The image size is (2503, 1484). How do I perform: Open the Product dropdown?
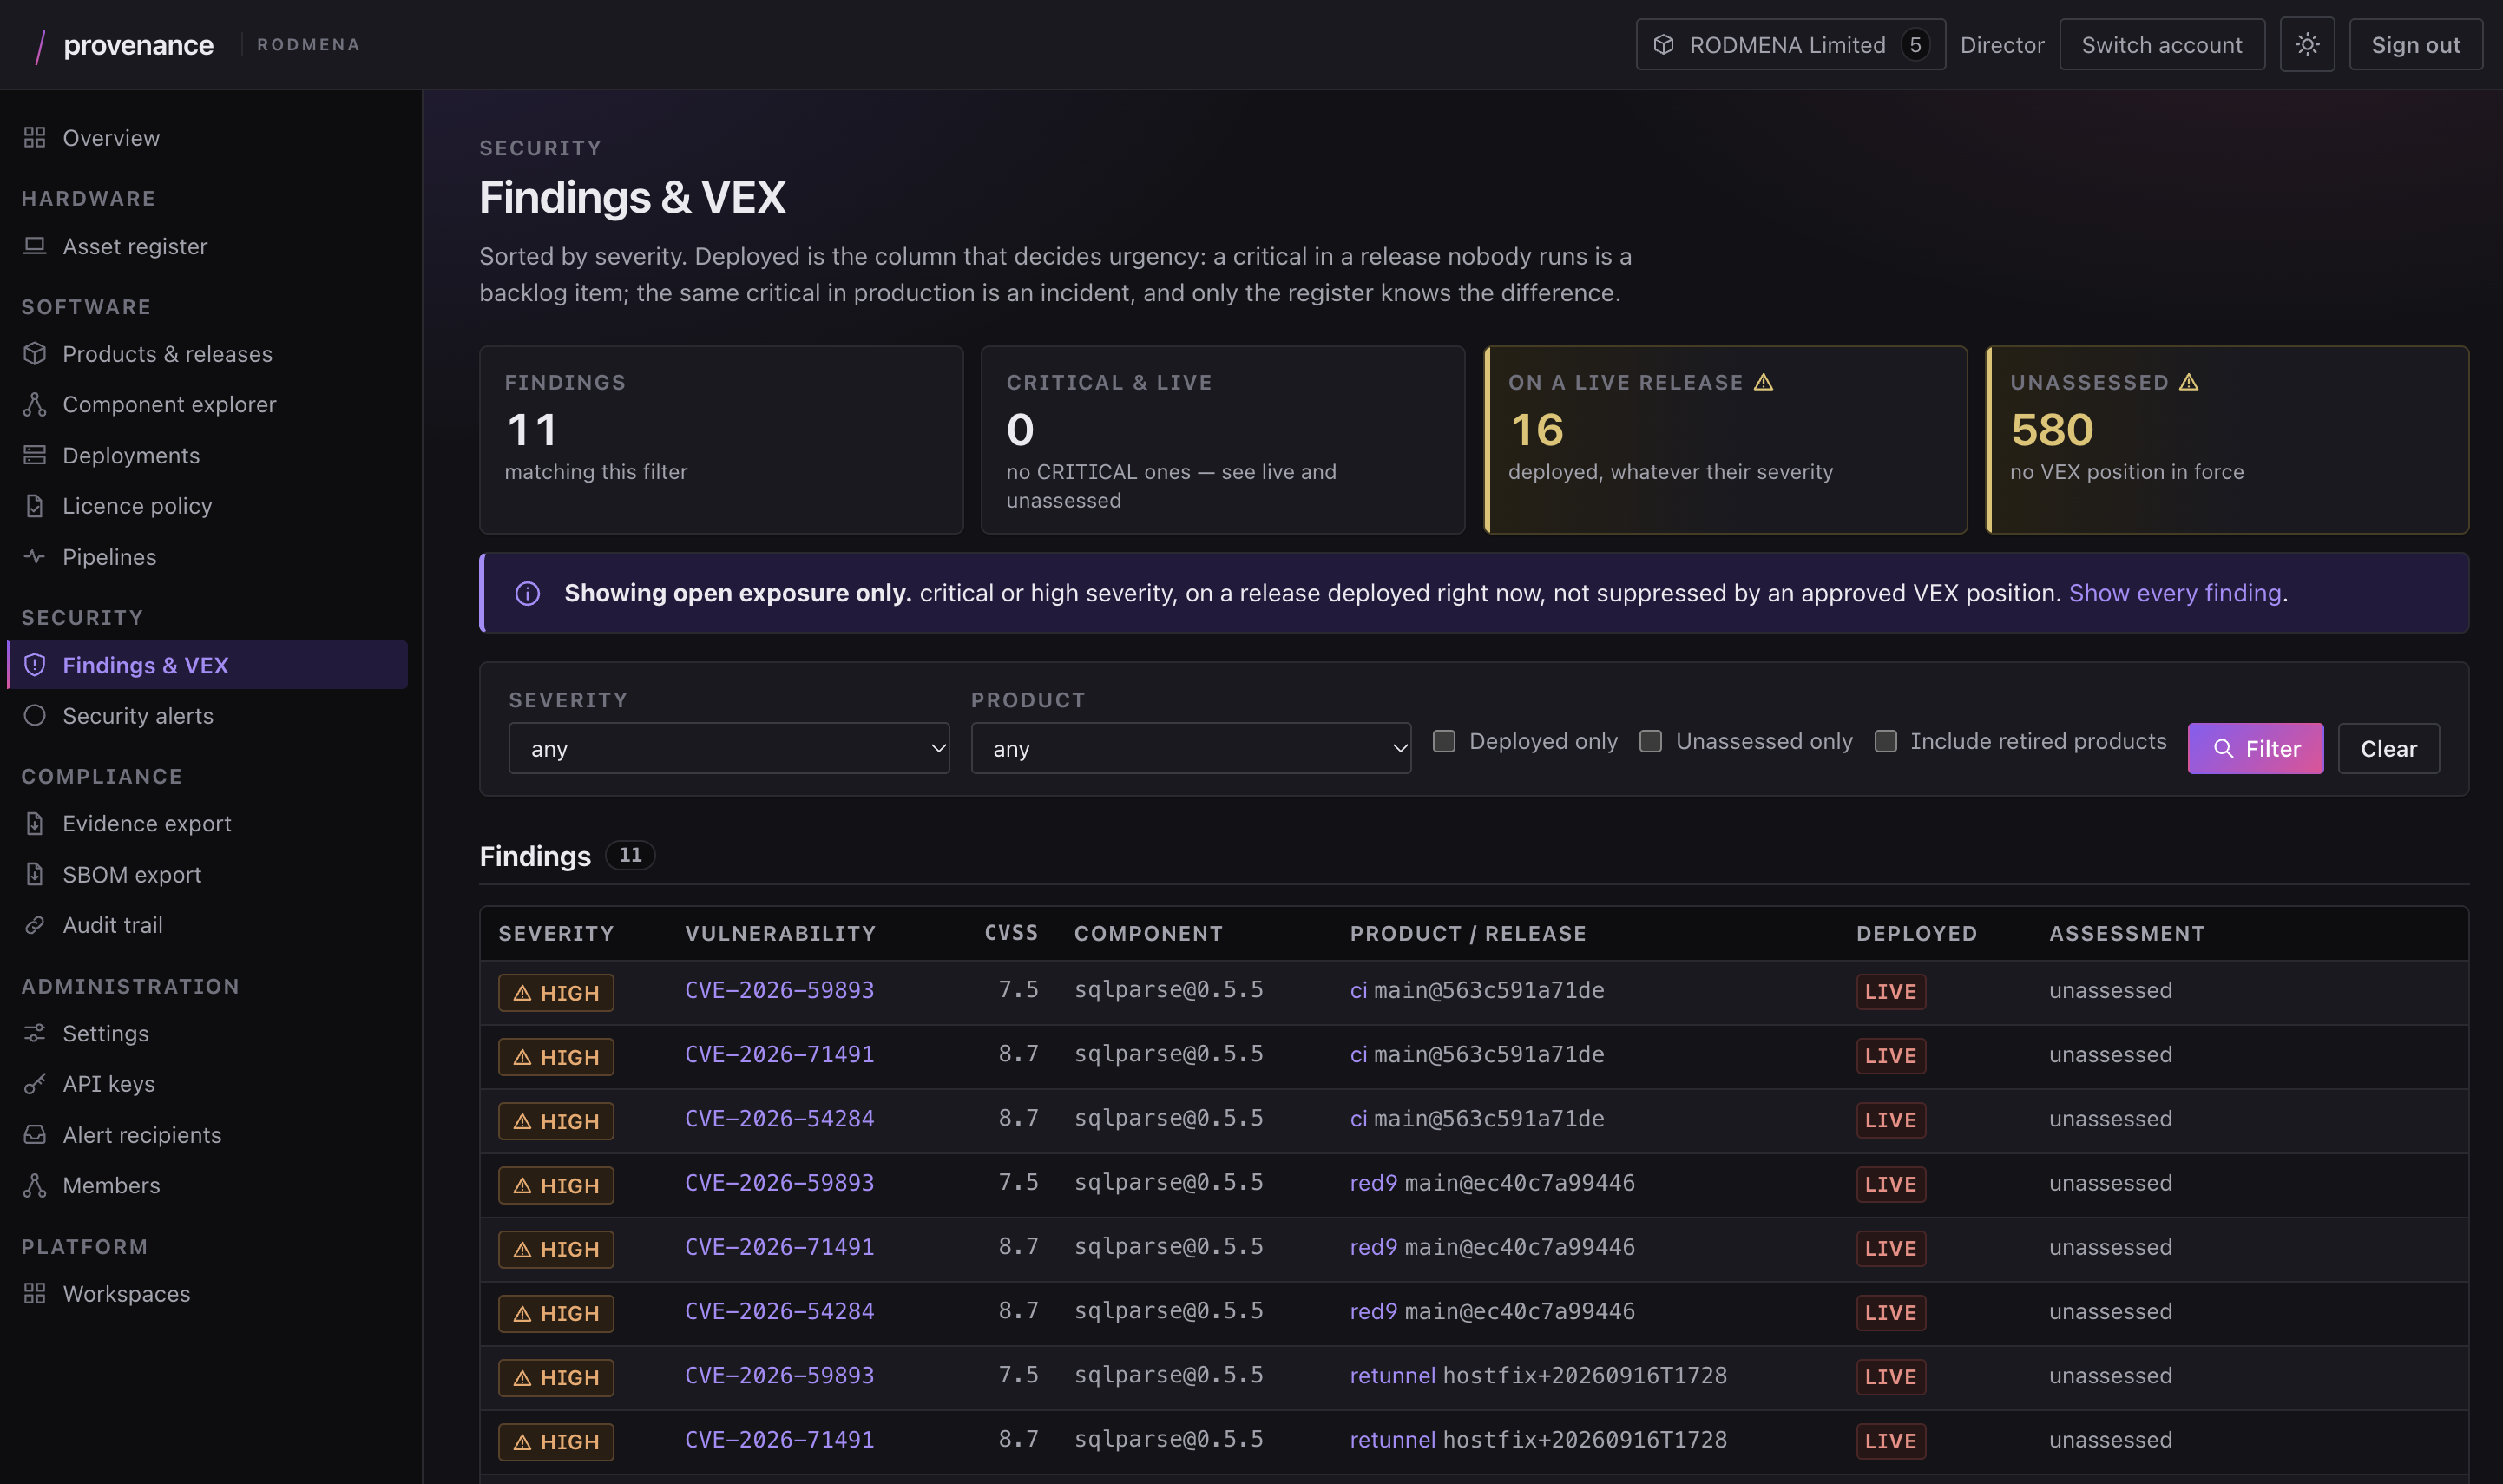point(1191,748)
